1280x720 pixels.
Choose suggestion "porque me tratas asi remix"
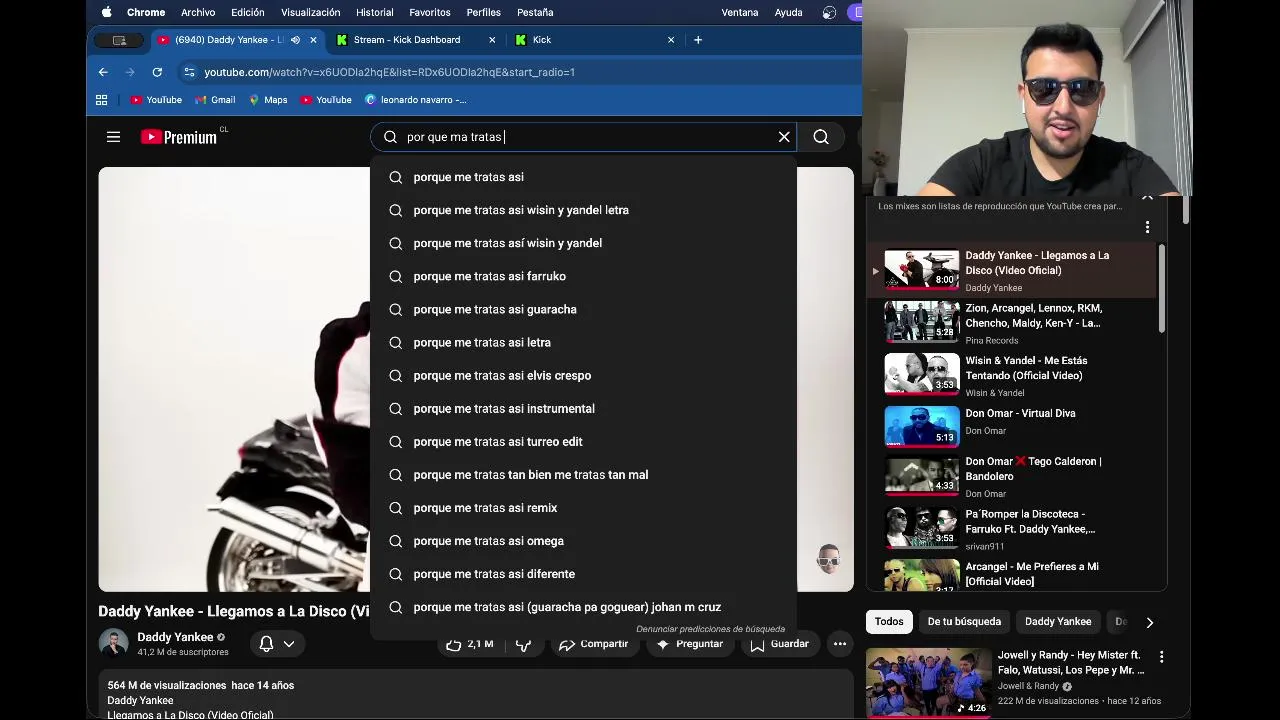pos(583,508)
